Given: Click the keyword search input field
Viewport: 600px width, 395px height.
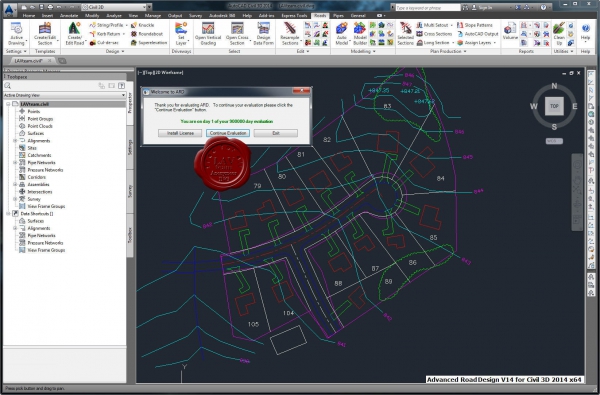Looking at the screenshot, I should (x=427, y=7).
